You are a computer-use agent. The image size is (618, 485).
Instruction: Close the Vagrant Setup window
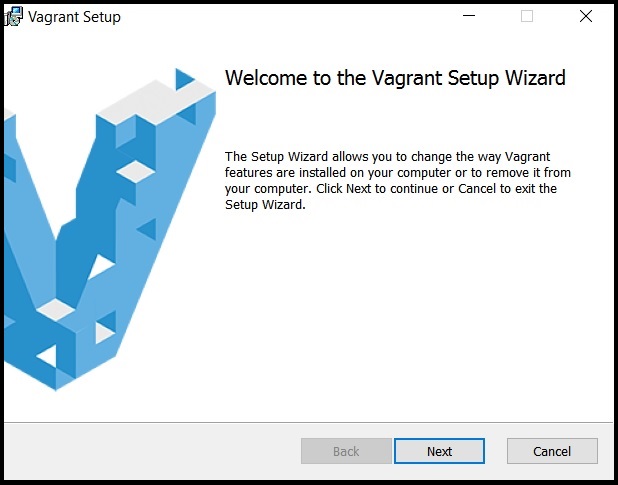[586, 16]
